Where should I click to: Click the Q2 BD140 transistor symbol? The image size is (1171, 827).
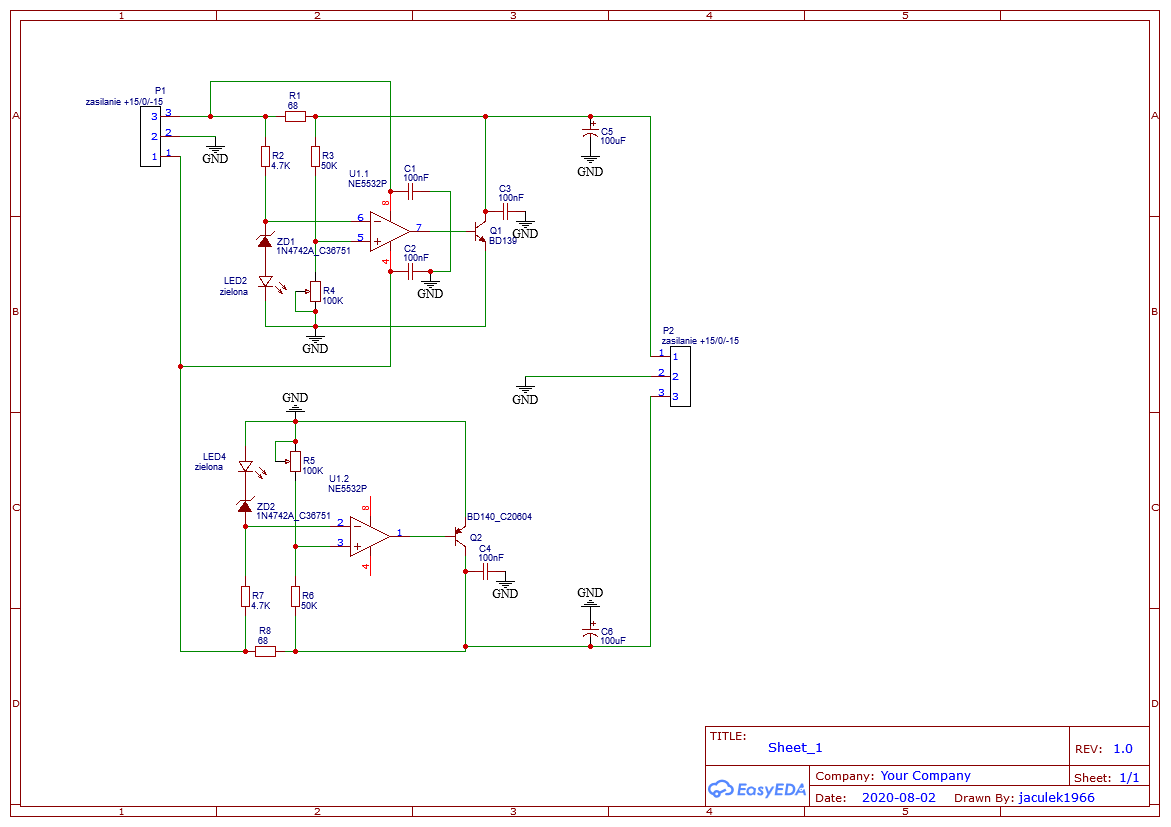461,537
